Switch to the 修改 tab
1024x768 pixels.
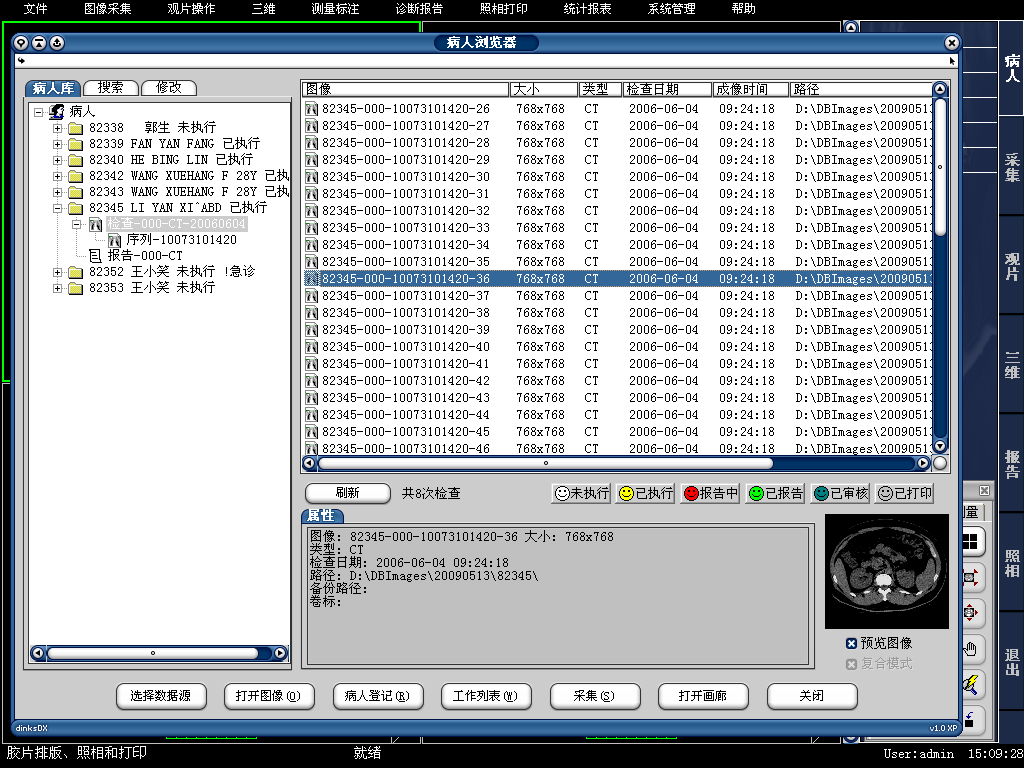[168, 88]
